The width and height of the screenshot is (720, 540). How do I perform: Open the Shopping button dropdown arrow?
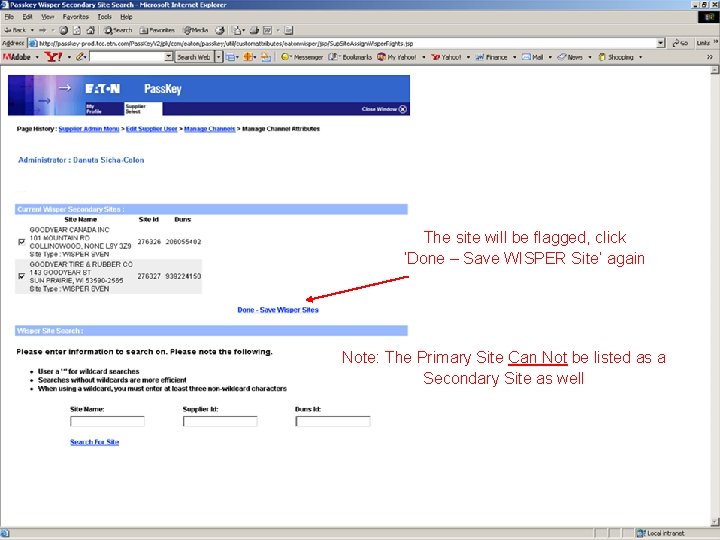pyautogui.click(x=640, y=57)
